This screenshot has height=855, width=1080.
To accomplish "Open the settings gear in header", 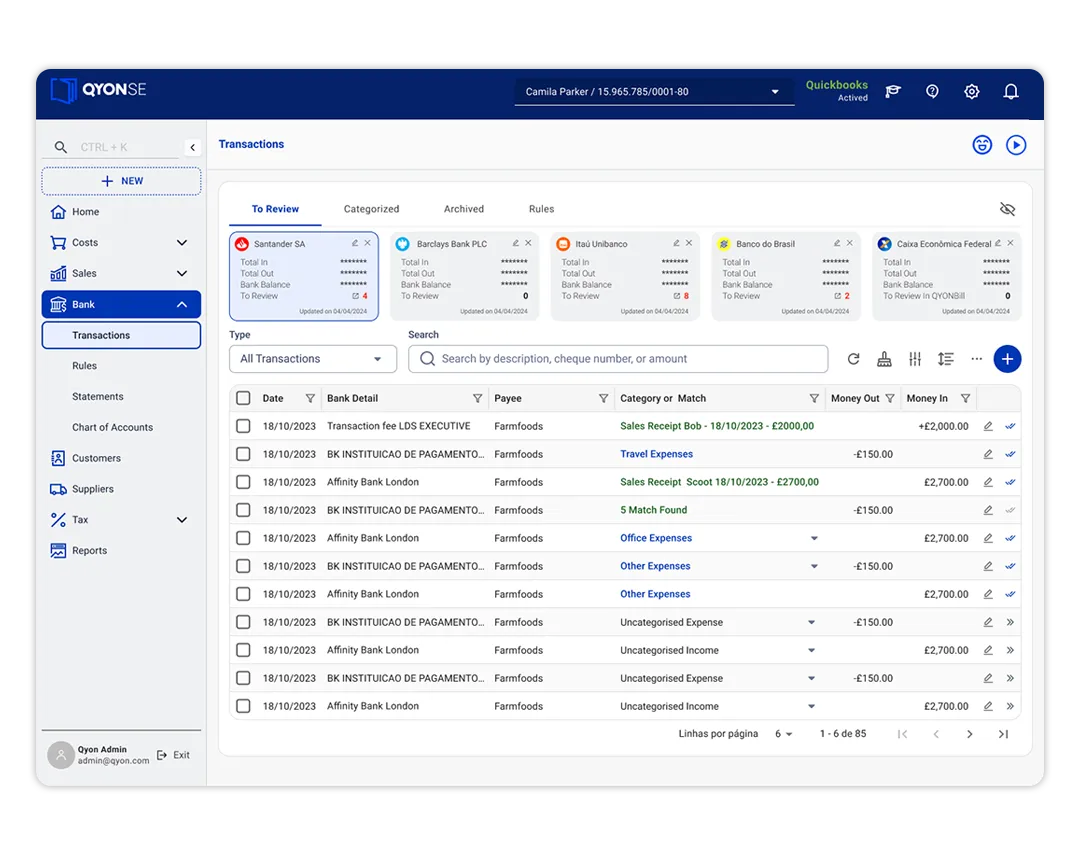I will (x=972, y=92).
